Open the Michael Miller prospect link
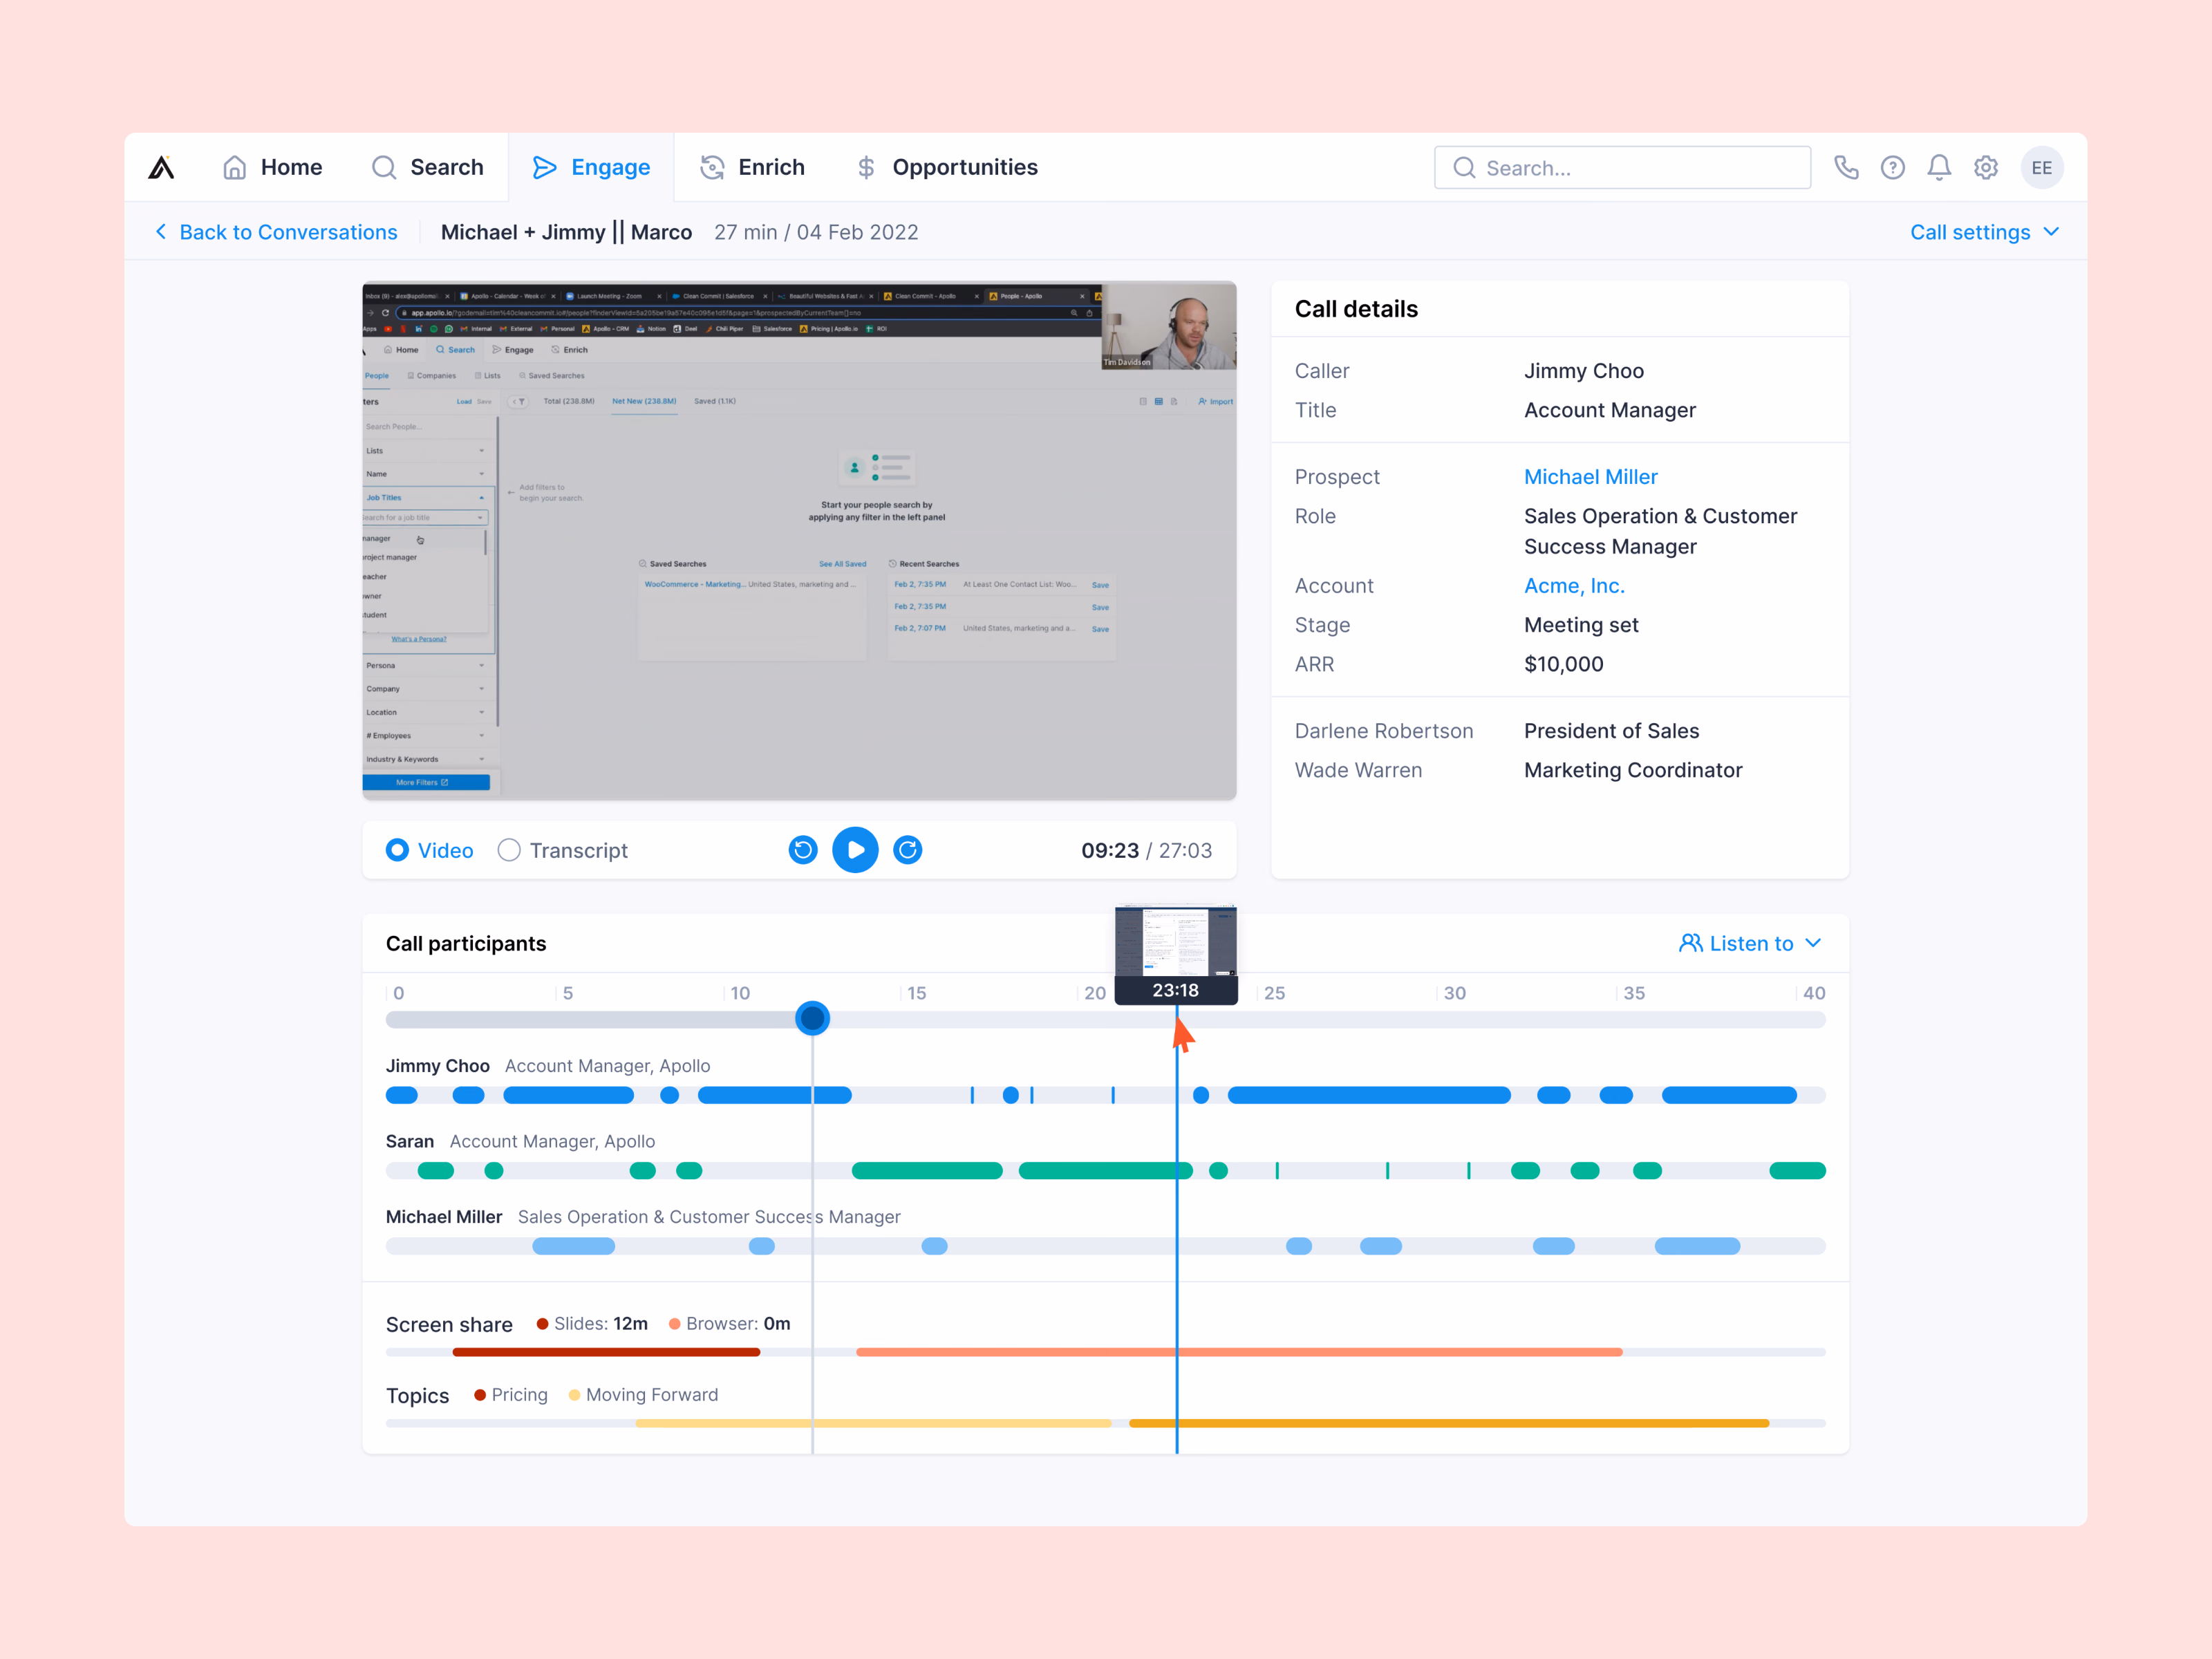This screenshot has height=1659, width=2212. [1590, 477]
